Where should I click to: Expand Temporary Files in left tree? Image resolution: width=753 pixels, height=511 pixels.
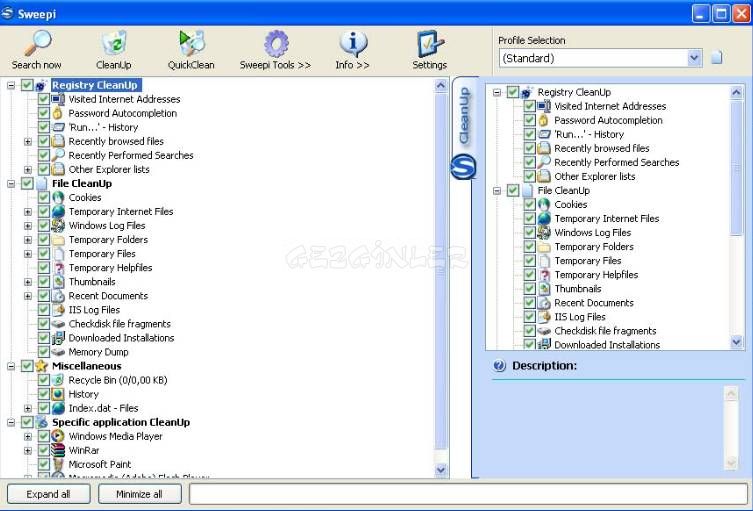click(28, 254)
